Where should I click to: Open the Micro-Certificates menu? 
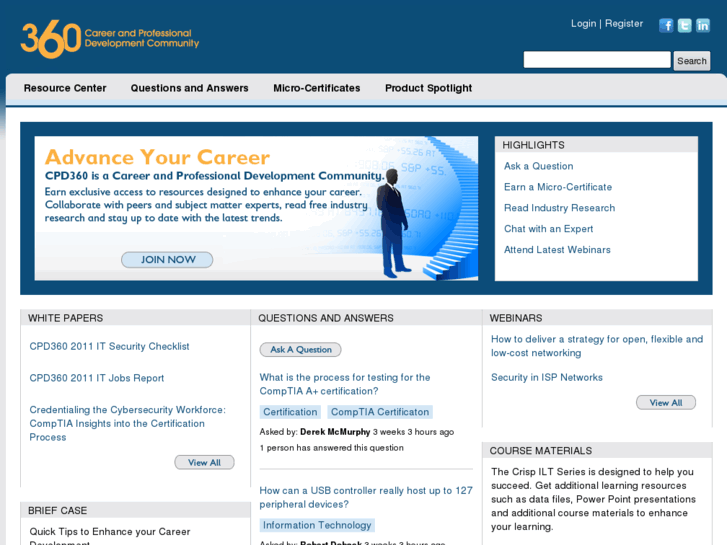coord(317,88)
